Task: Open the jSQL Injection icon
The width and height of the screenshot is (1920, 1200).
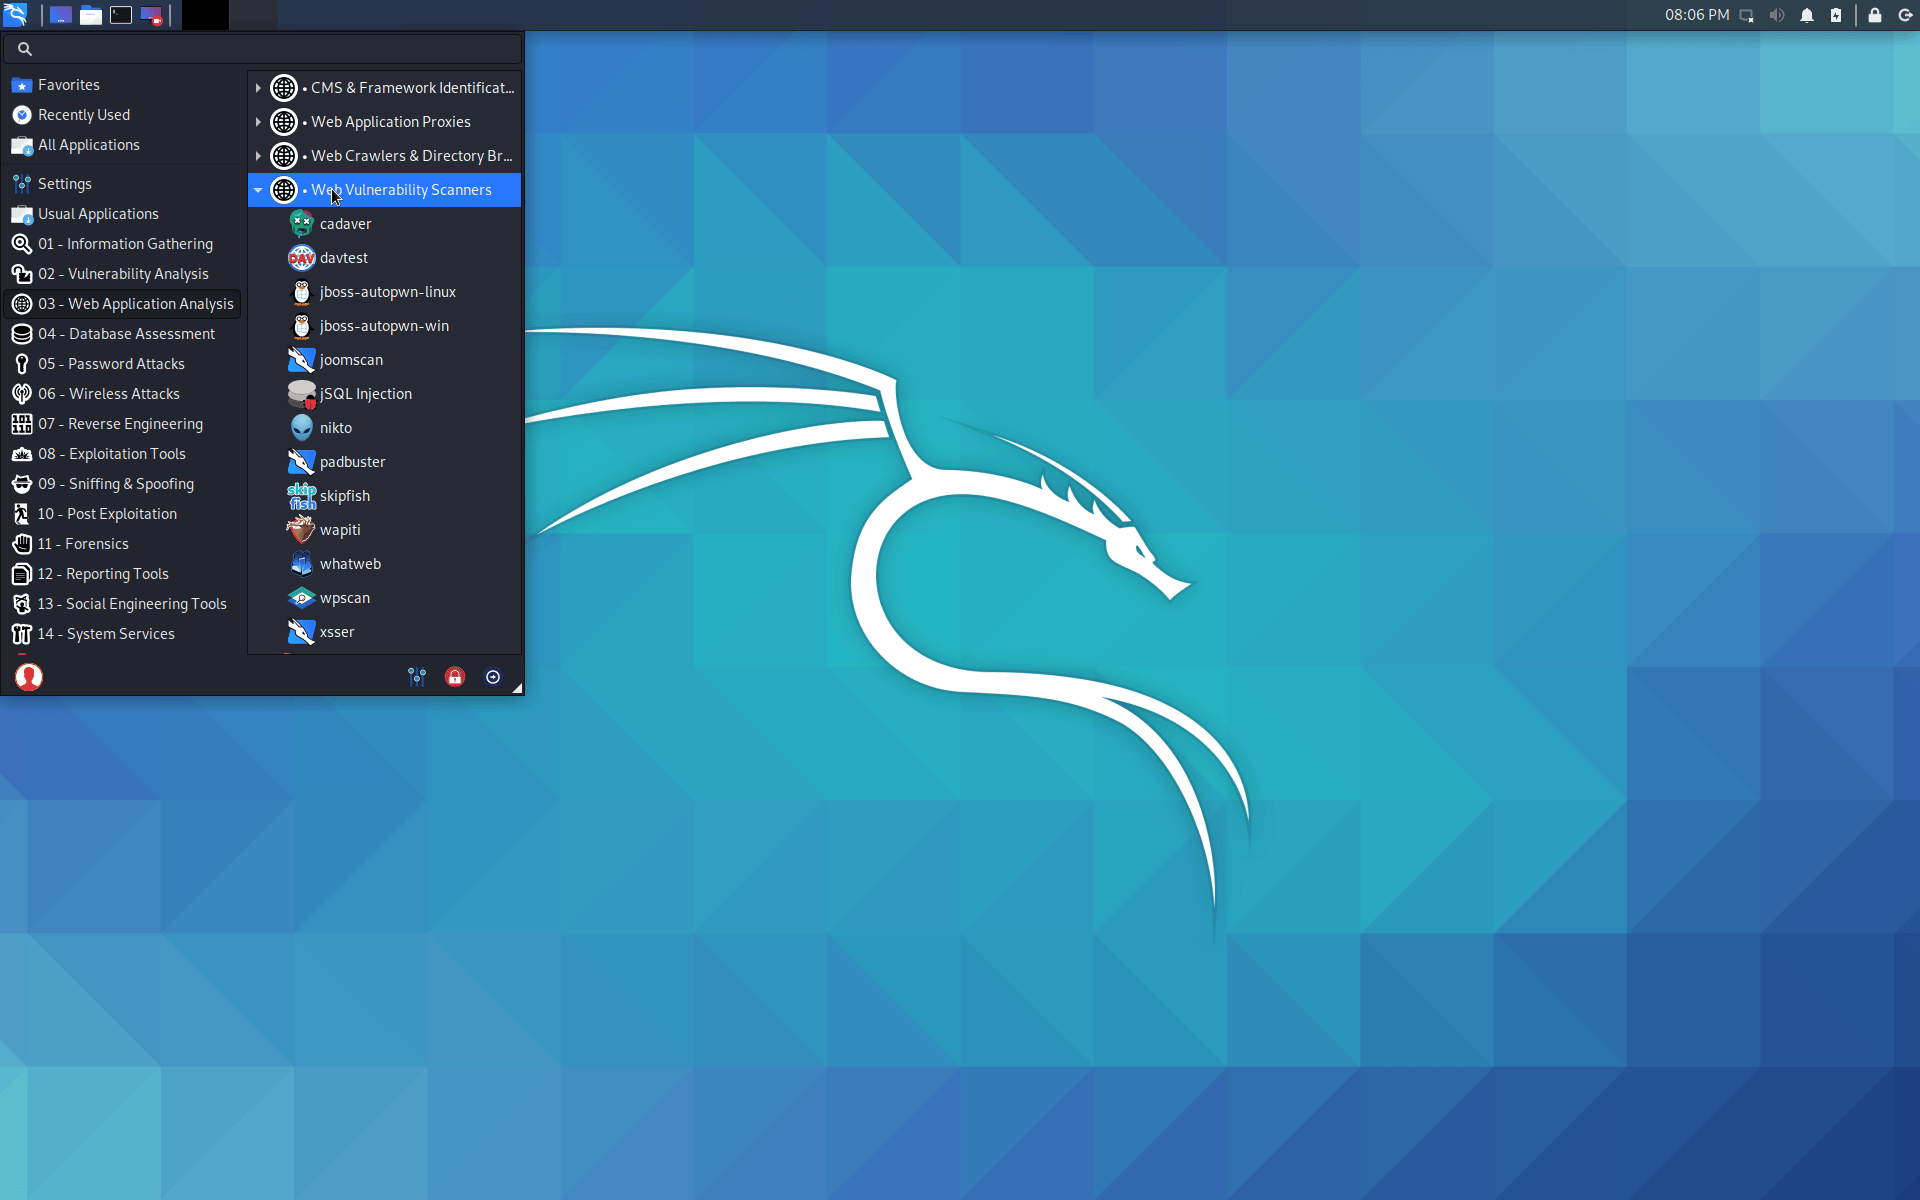Action: 301,394
